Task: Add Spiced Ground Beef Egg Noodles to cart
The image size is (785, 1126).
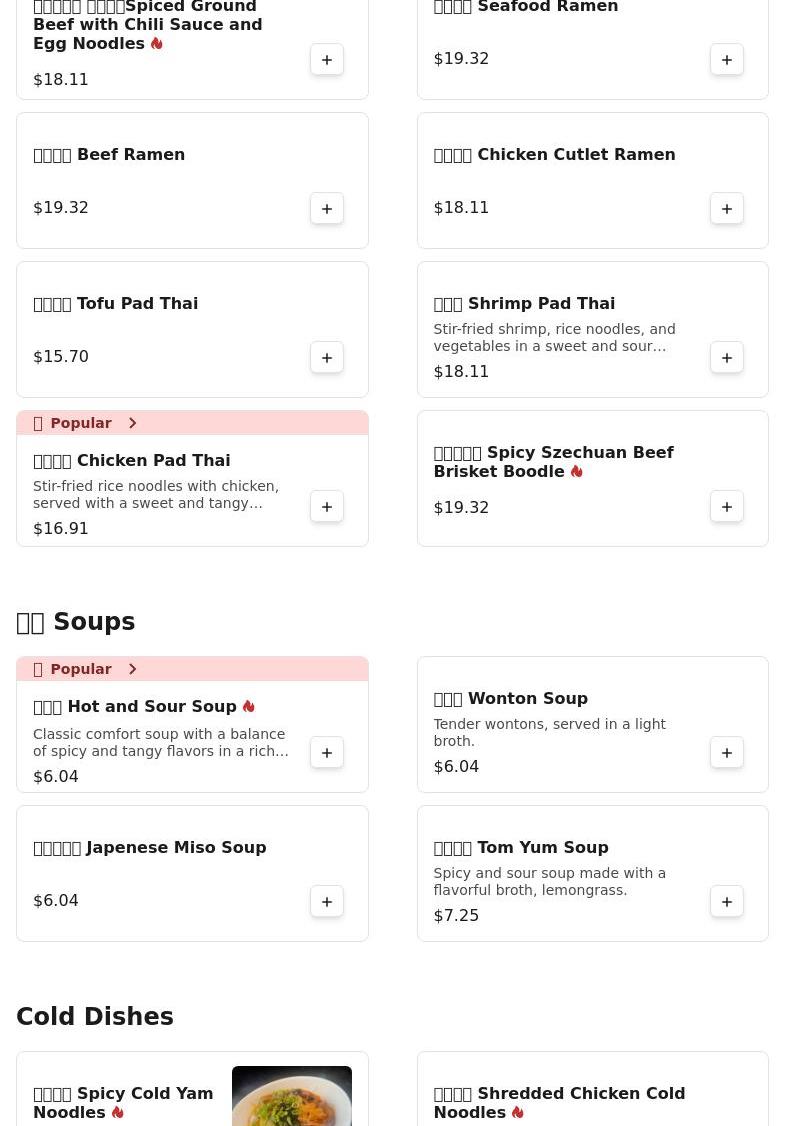Action: coord(327,60)
